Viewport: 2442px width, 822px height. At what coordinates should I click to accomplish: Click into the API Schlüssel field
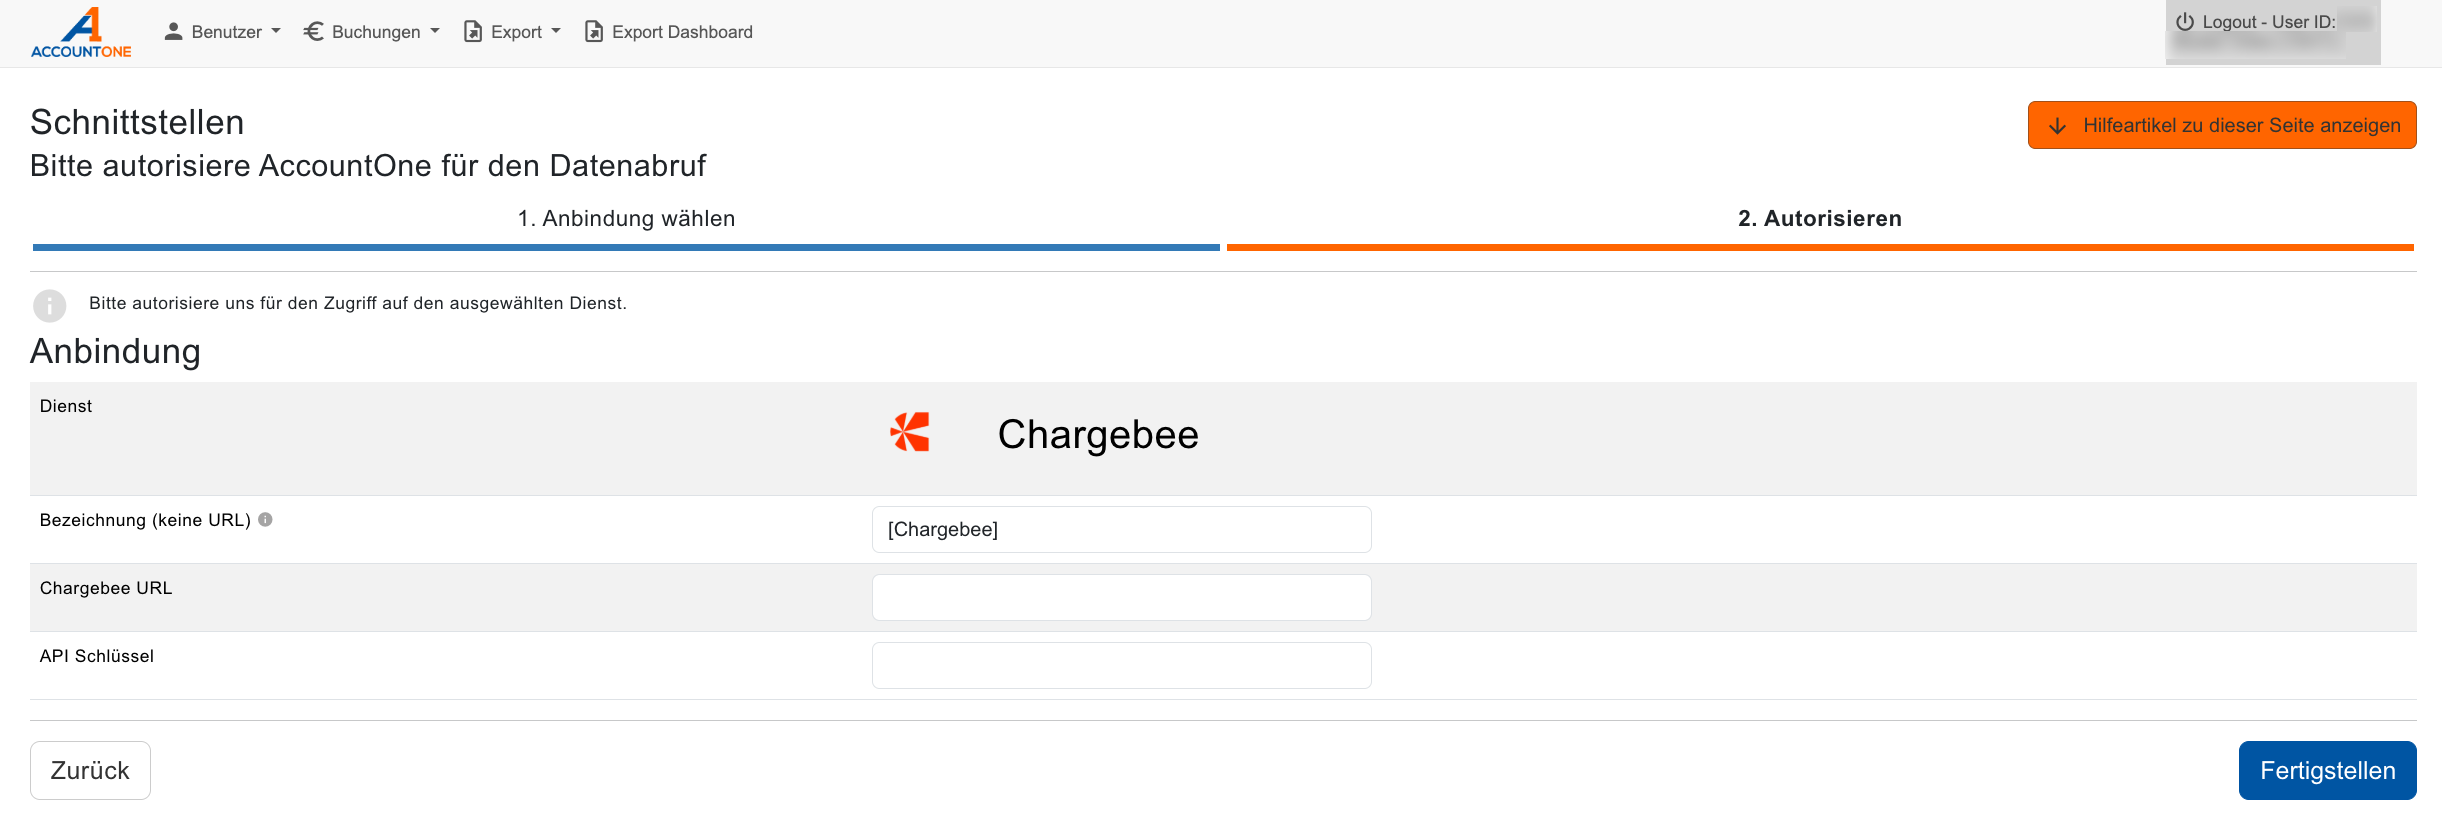pyautogui.click(x=1121, y=665)
